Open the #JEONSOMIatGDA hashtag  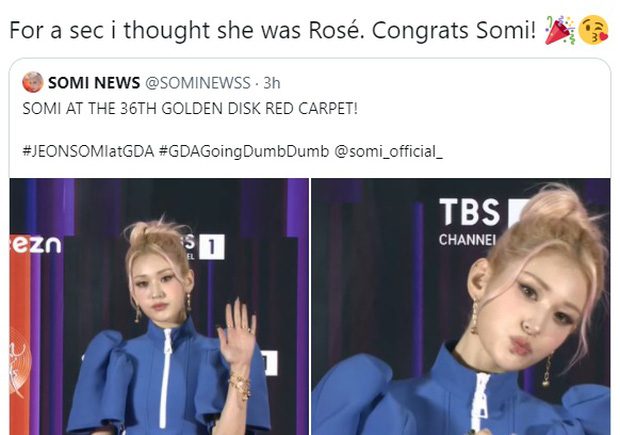click(88, 151)
